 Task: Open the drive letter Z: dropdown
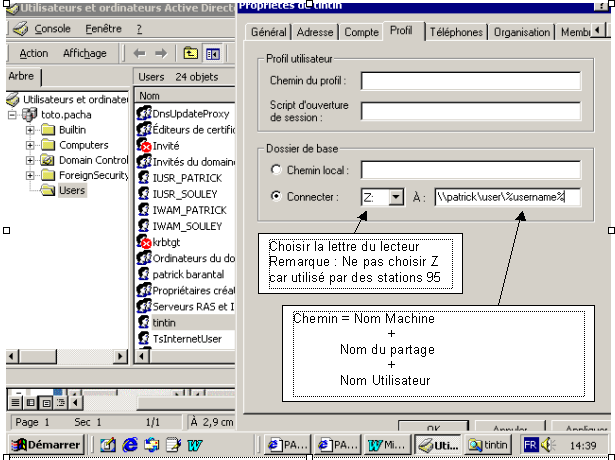[x=396, y=198]
